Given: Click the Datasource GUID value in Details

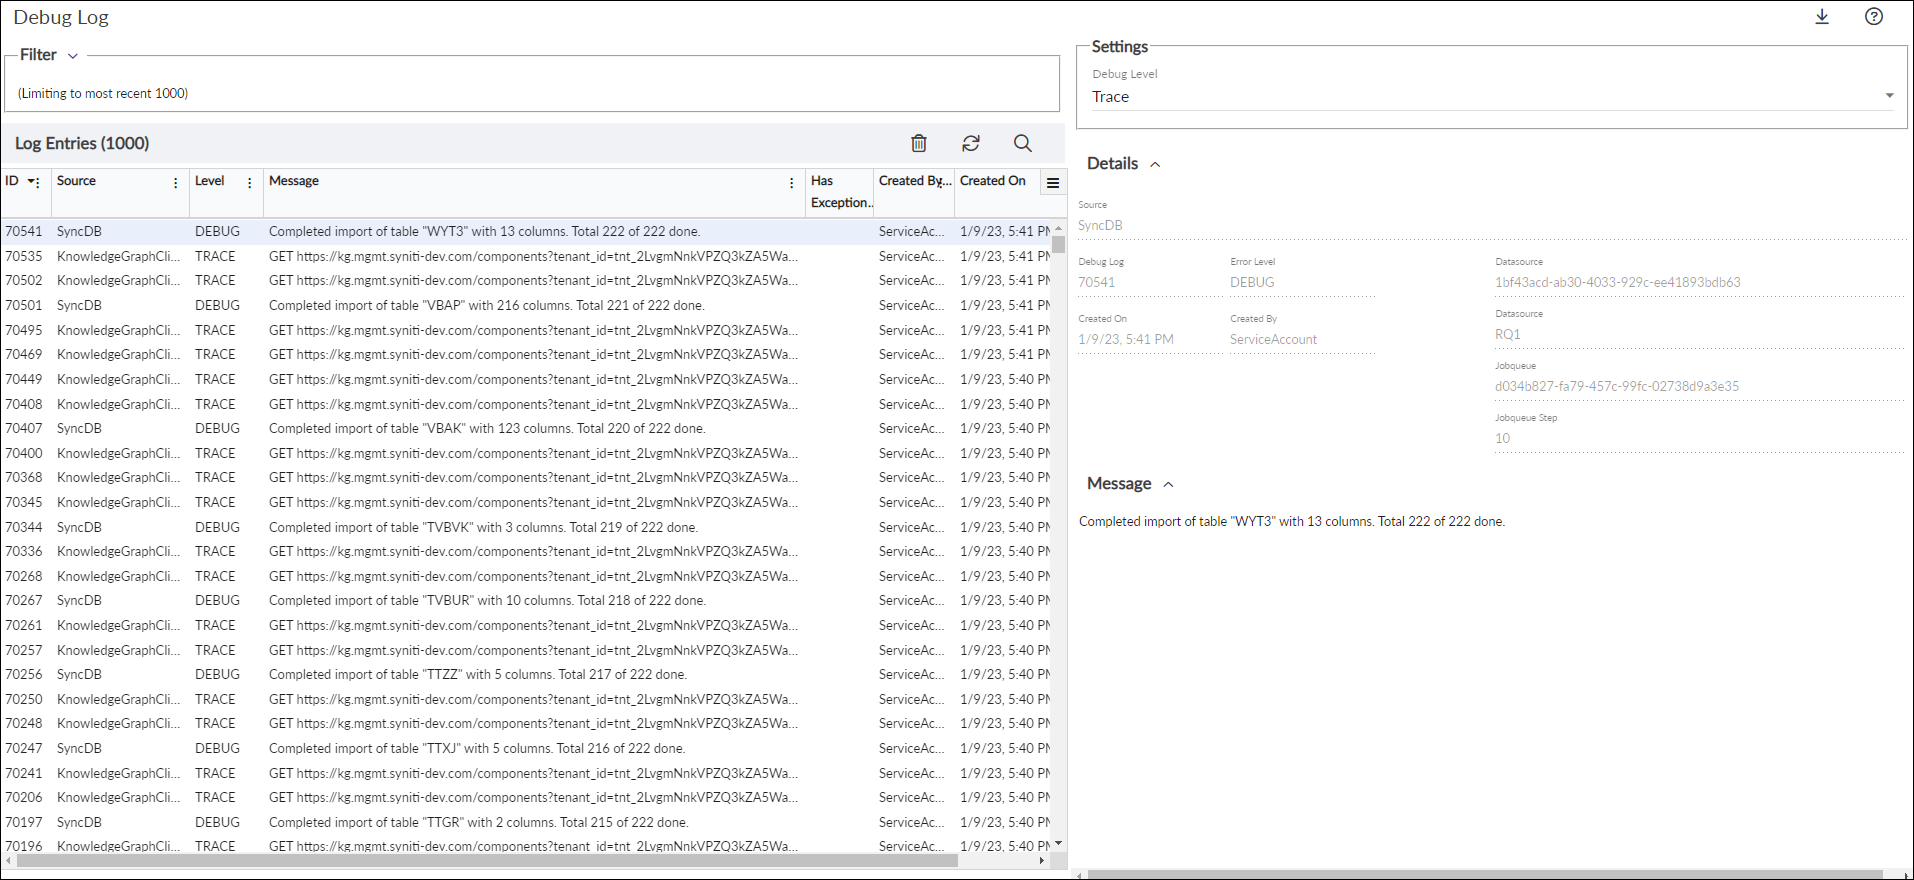Looking at the screenshot, I should click(x=1617, y=282).
